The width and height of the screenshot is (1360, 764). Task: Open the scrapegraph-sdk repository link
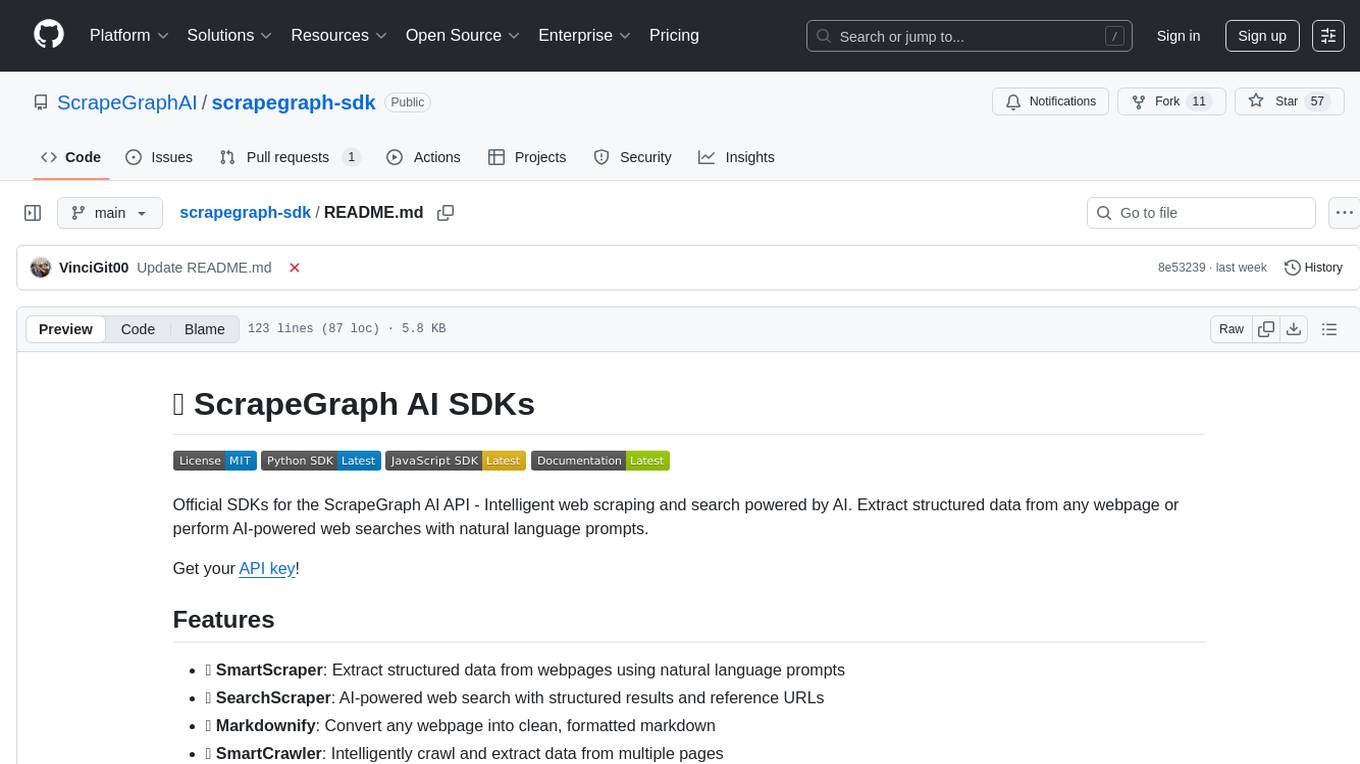coord(293,102)
